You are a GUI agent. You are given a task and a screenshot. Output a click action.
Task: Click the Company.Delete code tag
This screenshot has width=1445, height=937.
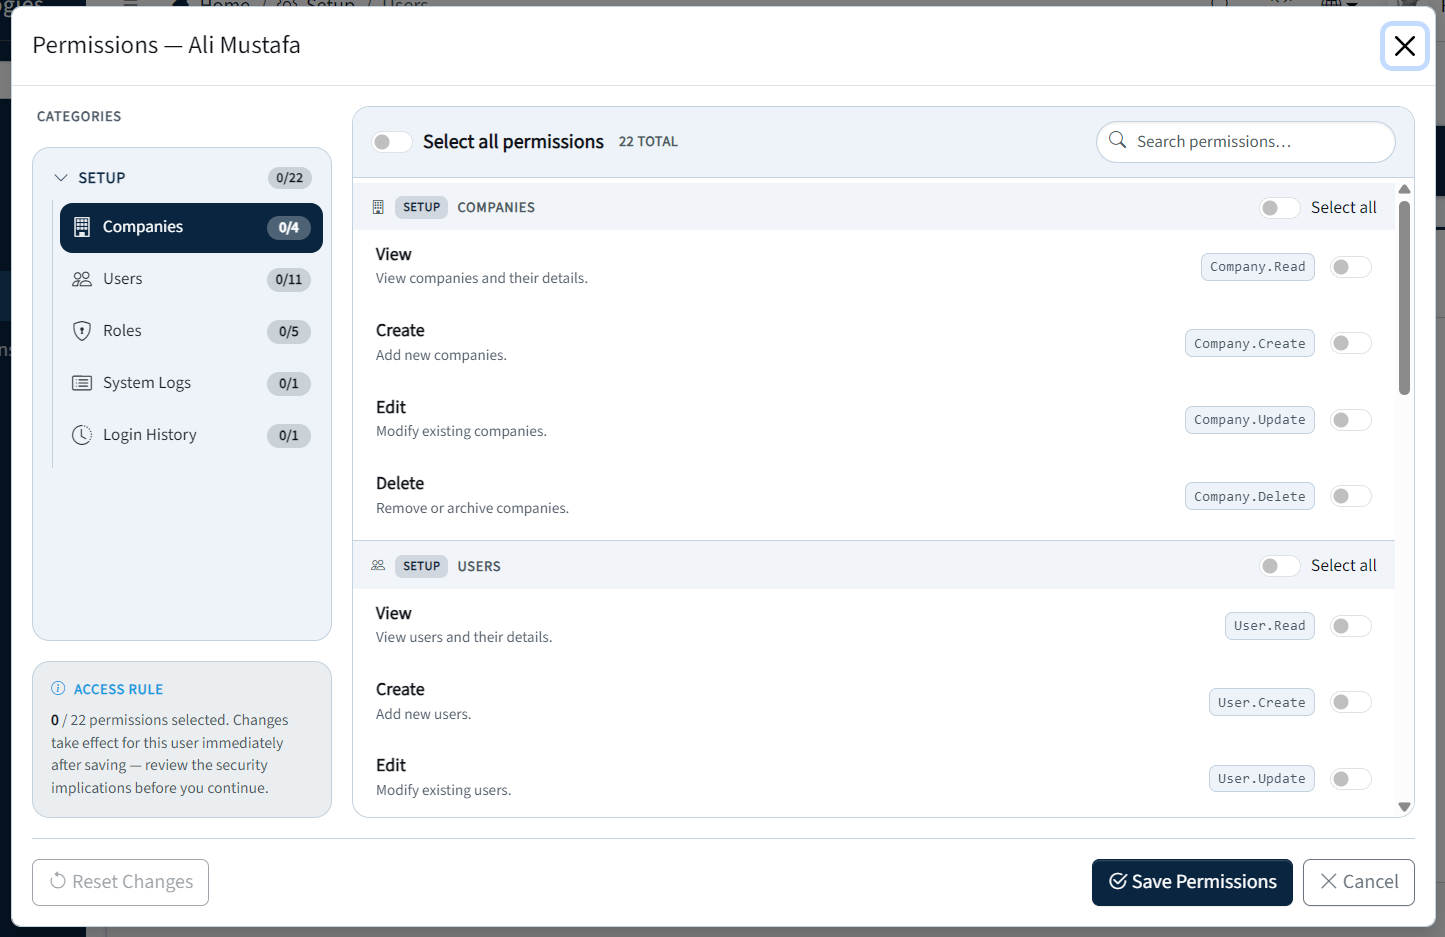pyautogui.click(x=1250, y=496)
